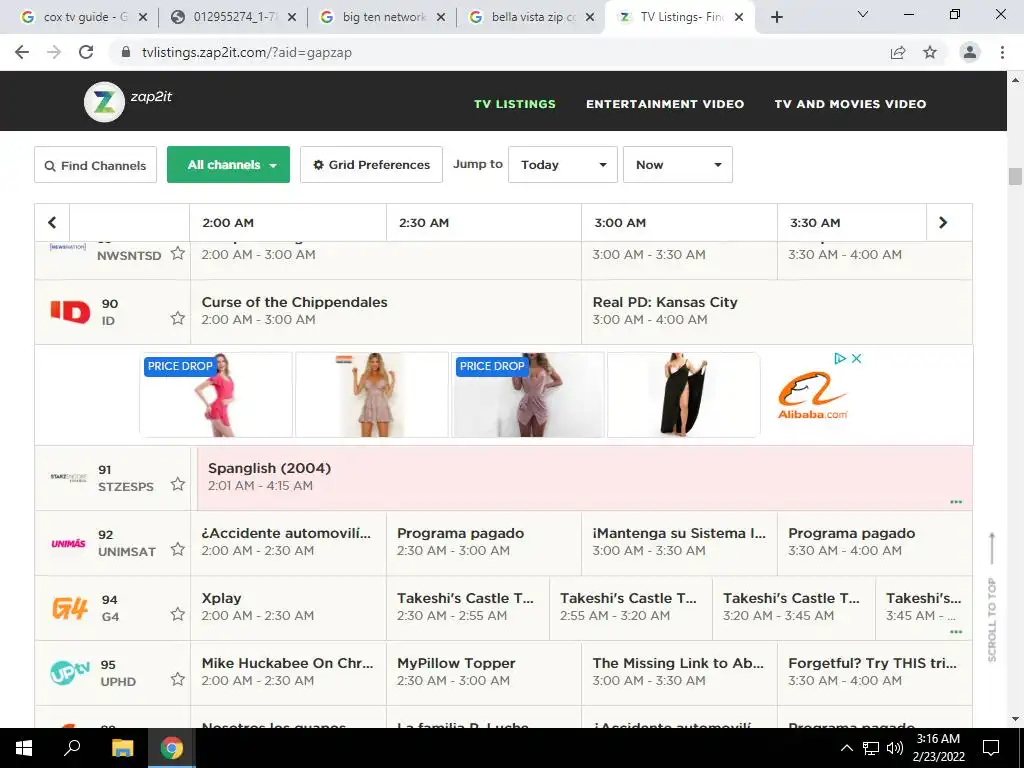Viewport: 1024px width, 768px height.
Task: Open the All channels dropdown
Action: tap(229, 165)
